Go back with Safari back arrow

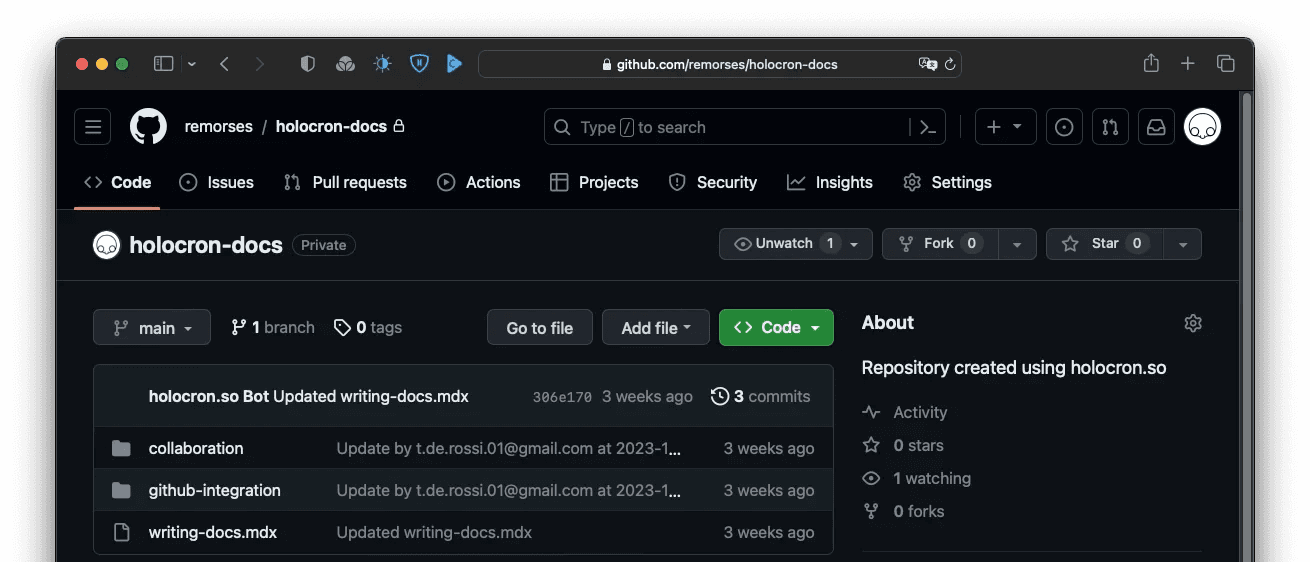pos(224,64)
